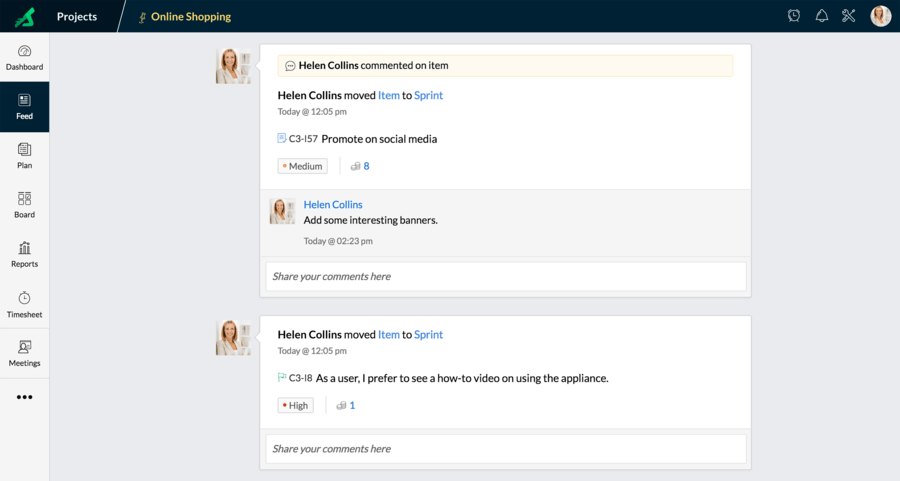
Task: Click the alarm clock timer icon
Action: coord(794,16)
